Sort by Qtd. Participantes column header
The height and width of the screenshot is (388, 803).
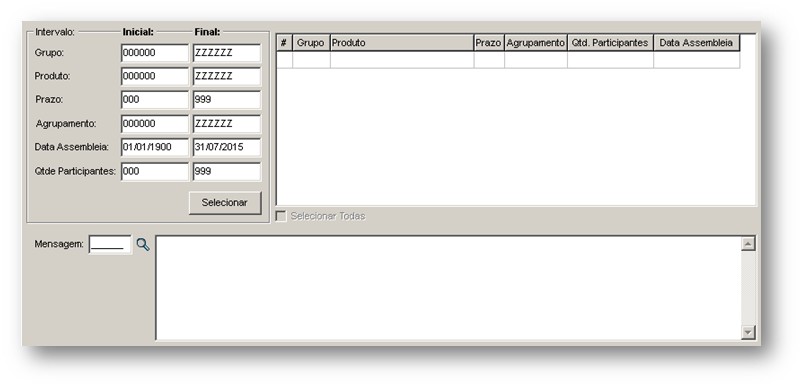point(610,43)
